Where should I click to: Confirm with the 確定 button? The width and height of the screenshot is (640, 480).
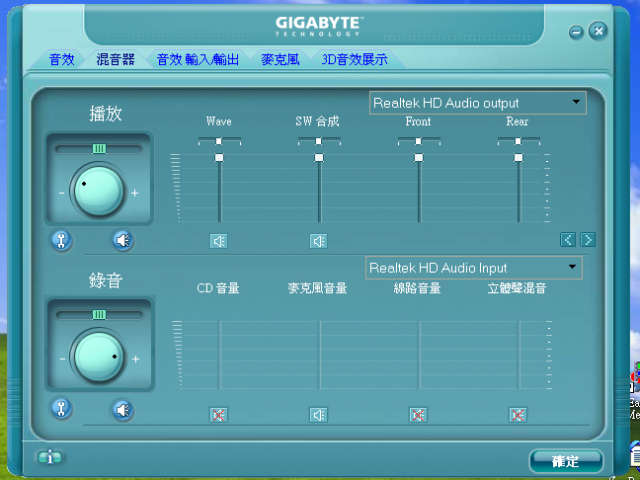pos(566,461)
